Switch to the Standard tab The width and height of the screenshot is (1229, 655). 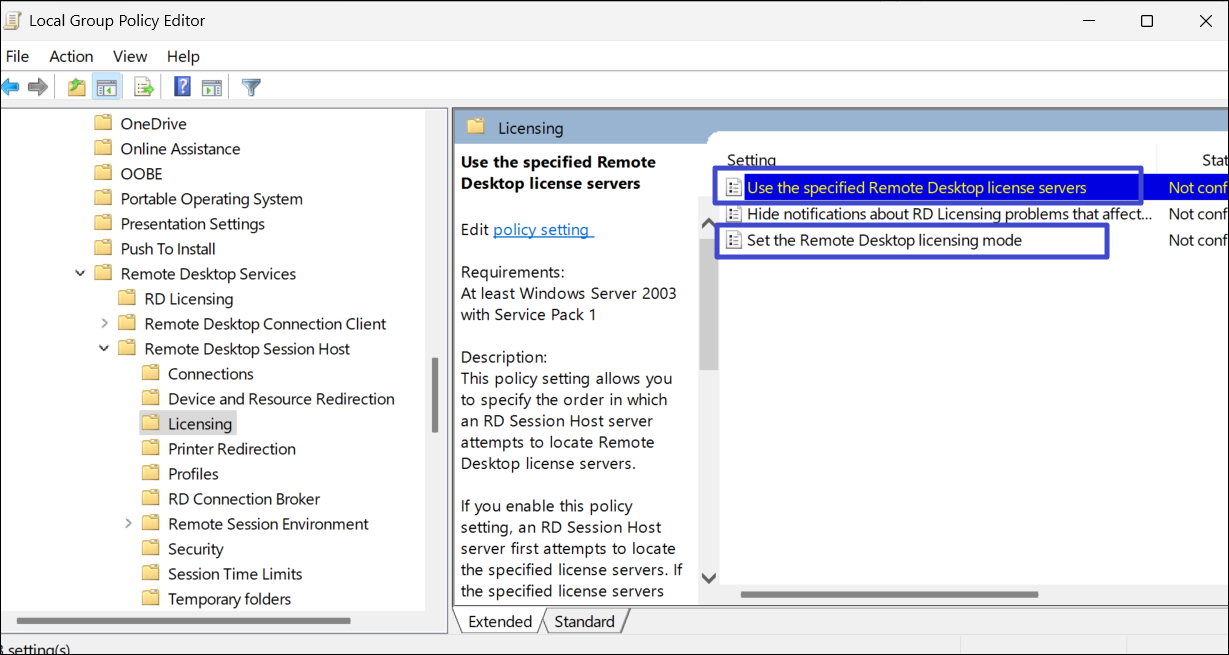tap(584, 622)
